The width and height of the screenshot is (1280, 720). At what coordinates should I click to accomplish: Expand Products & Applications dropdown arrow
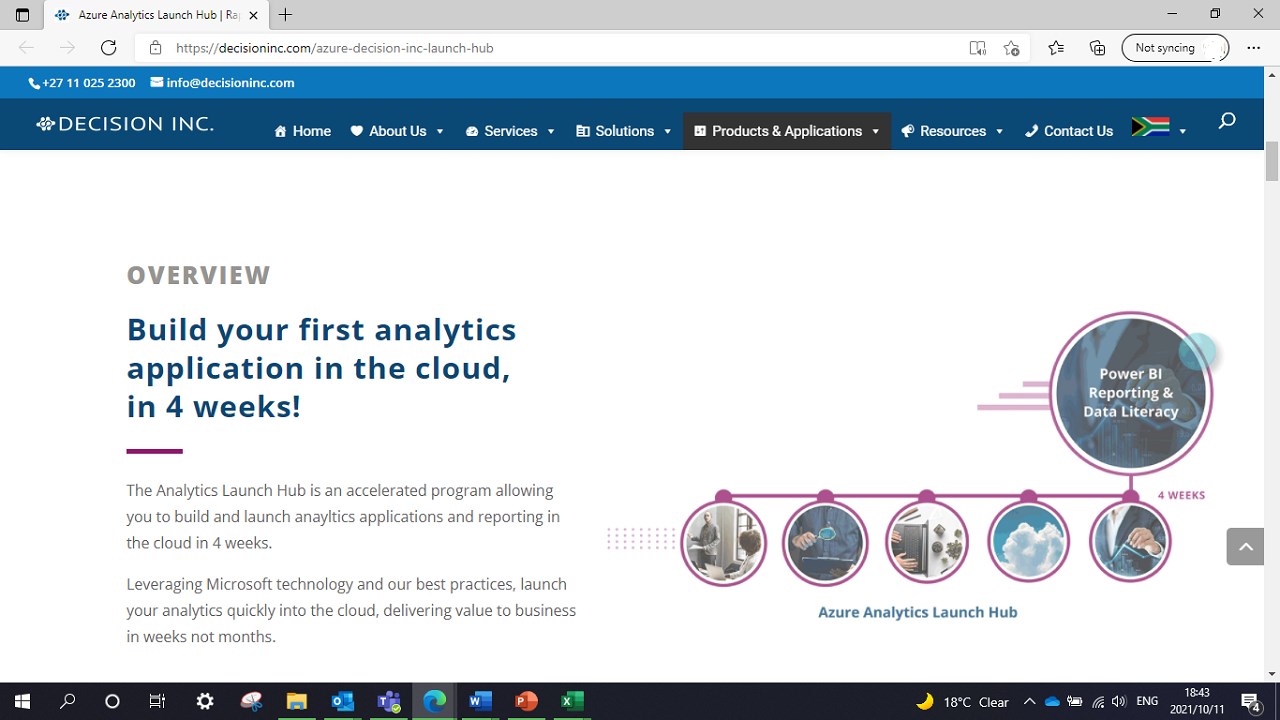click(x=875, y=132)
